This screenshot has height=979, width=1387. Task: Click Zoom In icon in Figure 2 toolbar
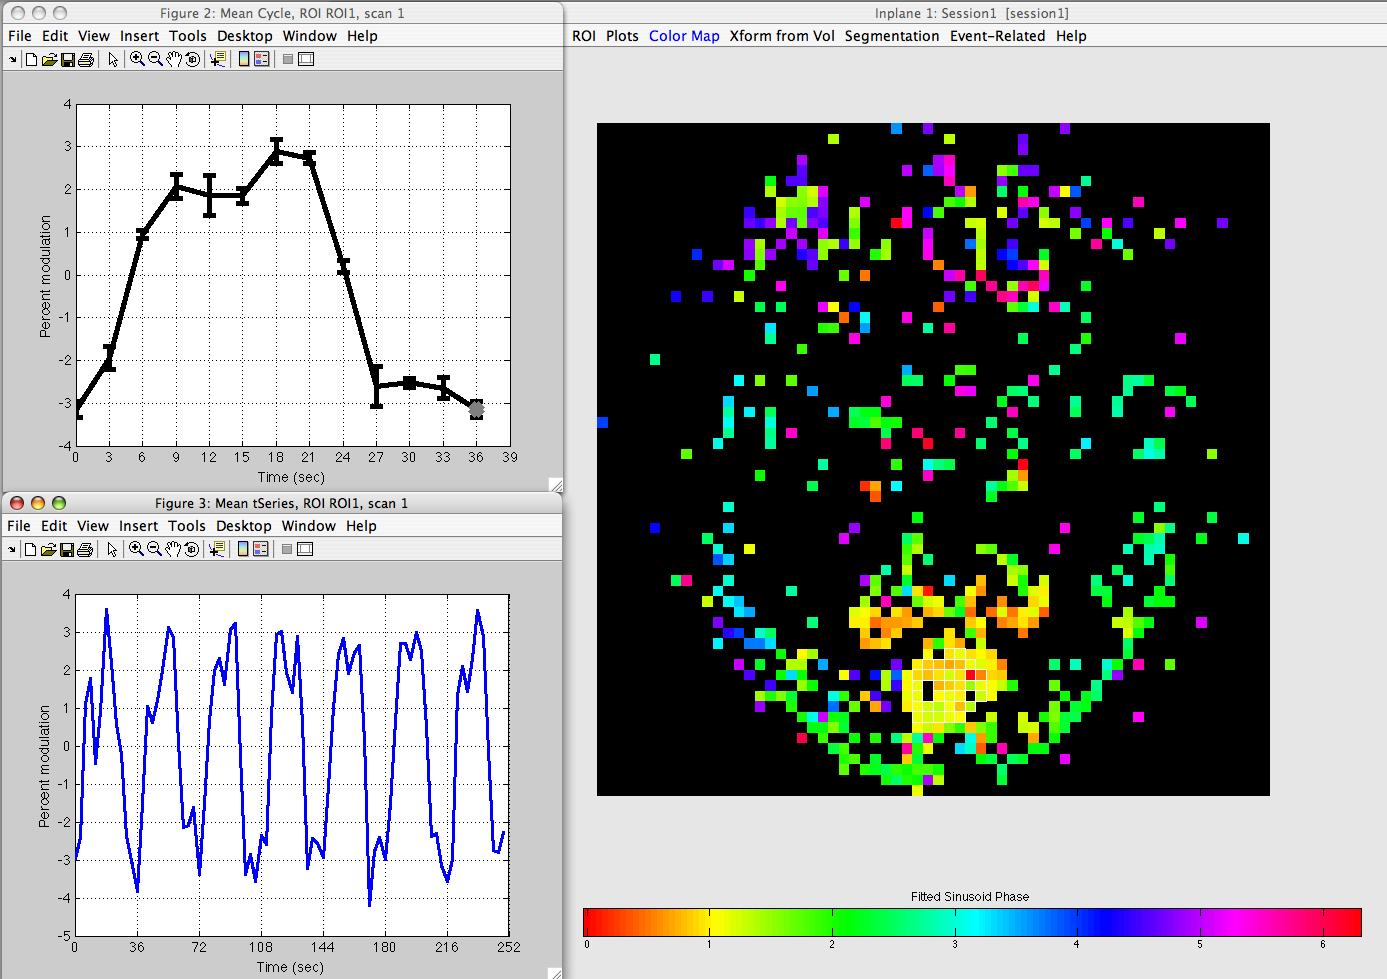137,59
